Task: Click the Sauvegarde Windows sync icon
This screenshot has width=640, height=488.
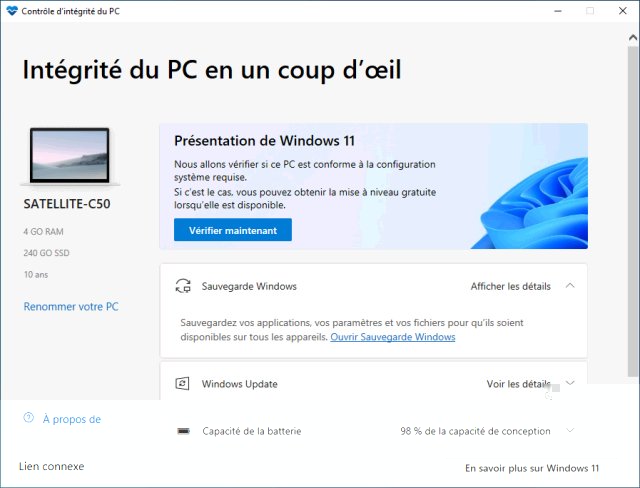Action: [183, 286]
